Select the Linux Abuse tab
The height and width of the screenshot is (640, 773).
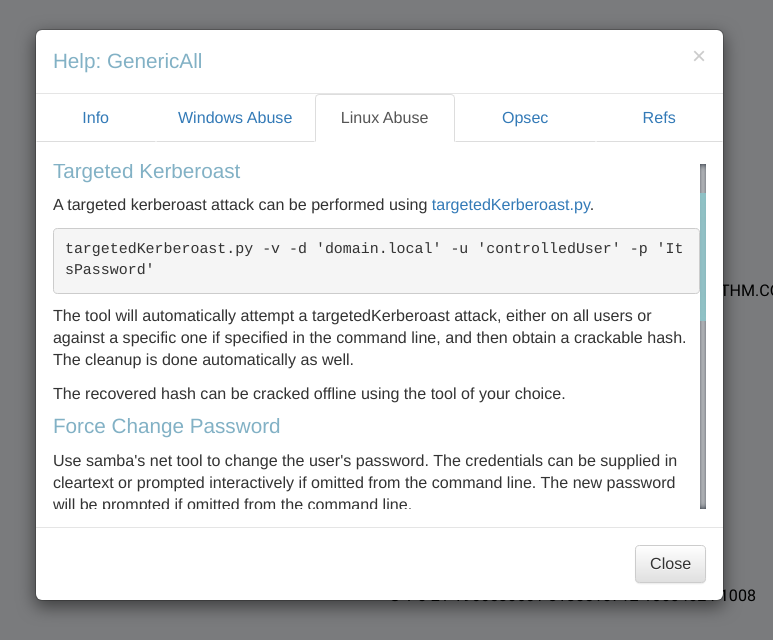pyautogui.click(x=384, y=118)
